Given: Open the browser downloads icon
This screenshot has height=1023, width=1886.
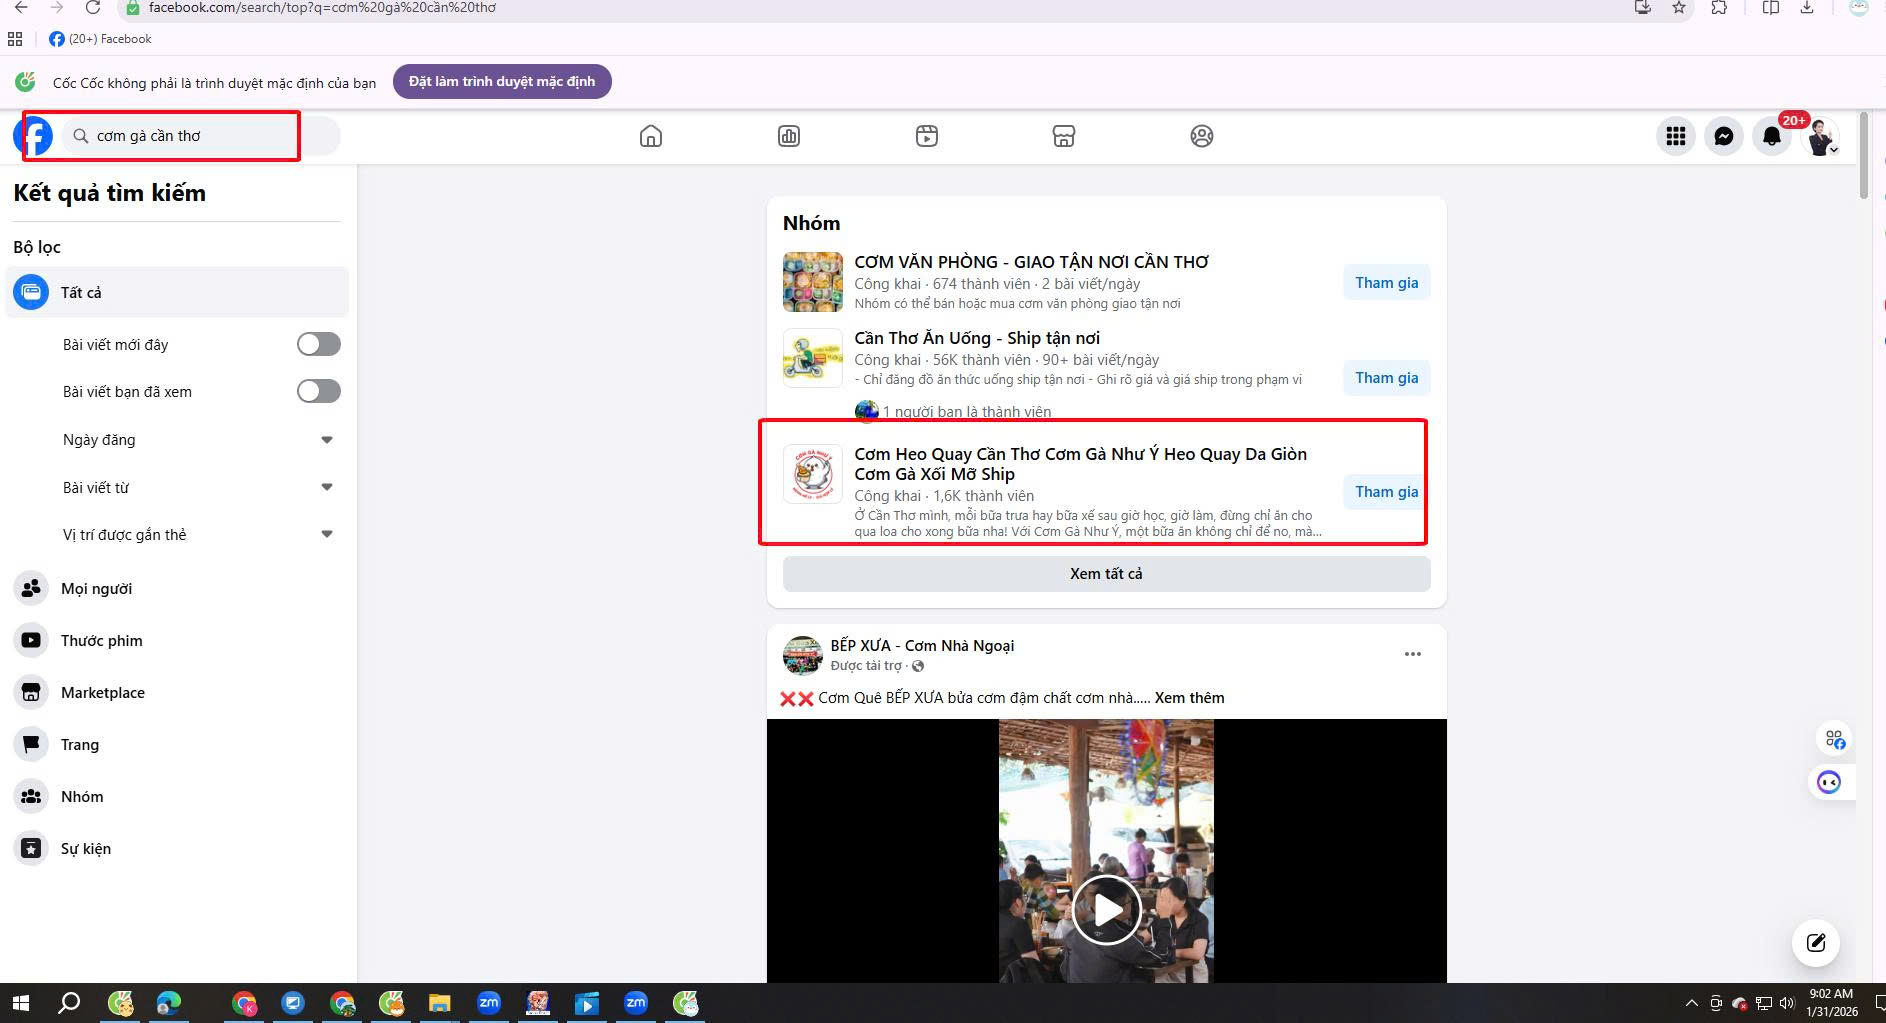Looking at the screenshot, I should 1807,8.
